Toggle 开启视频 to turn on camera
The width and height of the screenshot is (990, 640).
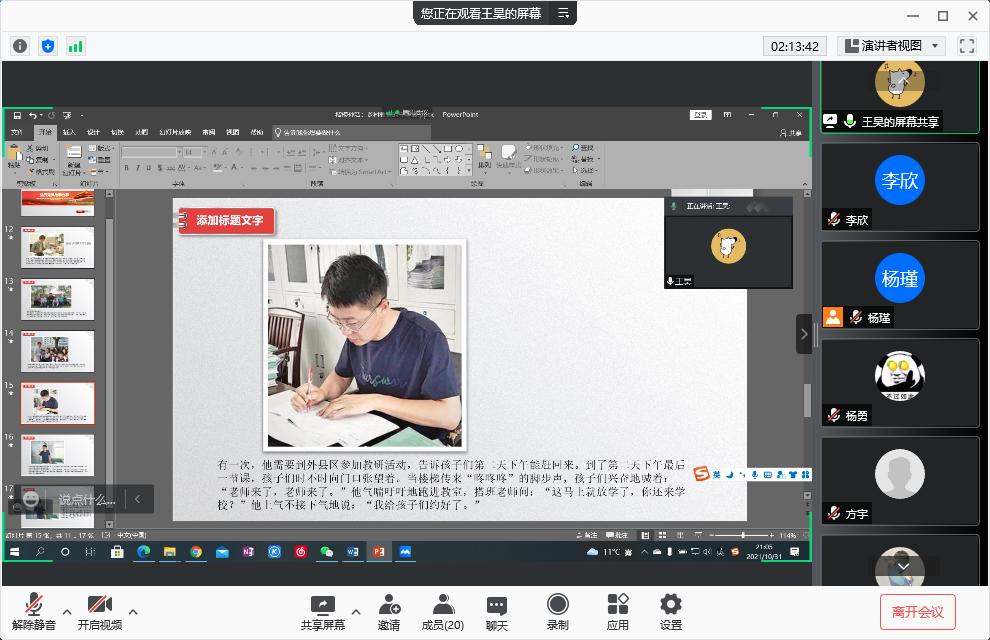[99, 611]
